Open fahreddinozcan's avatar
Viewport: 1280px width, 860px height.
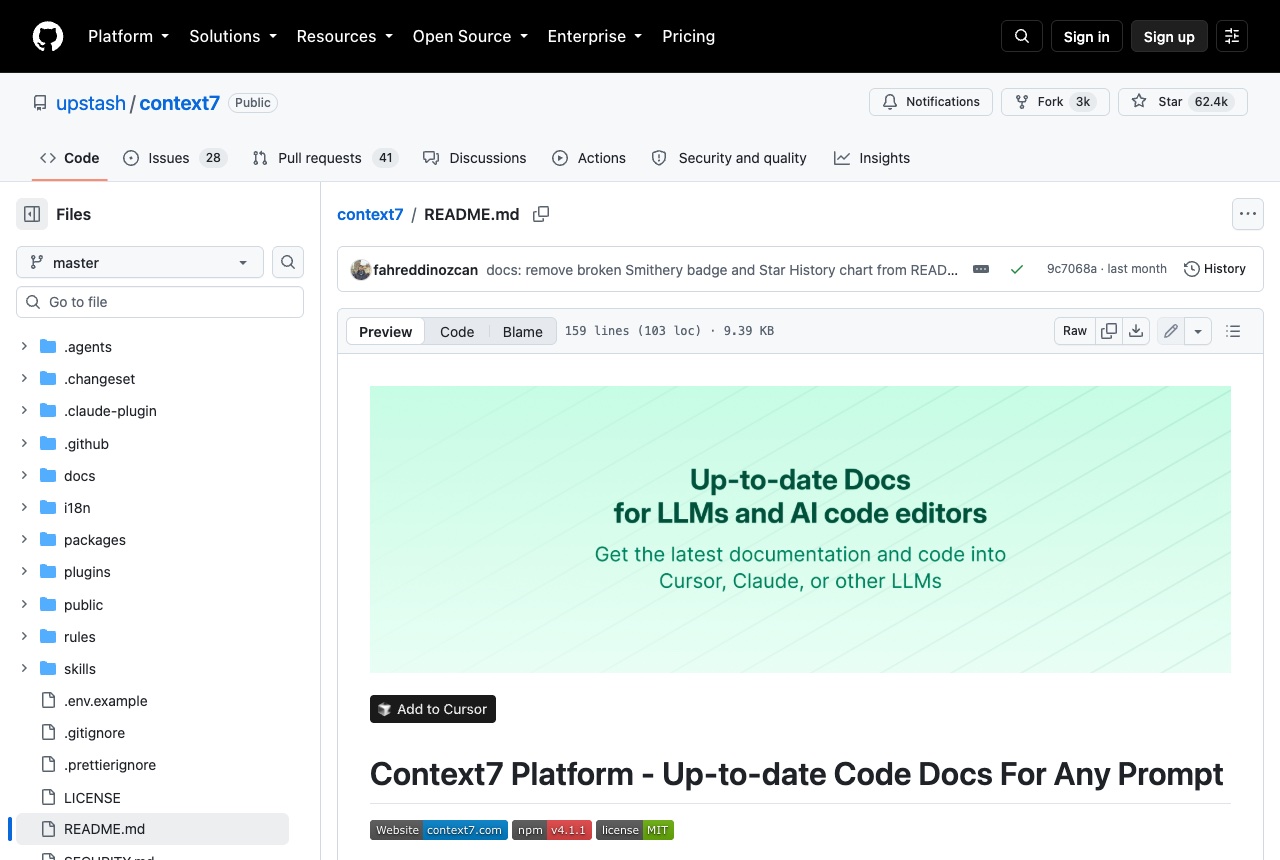click(x=361, y=269)
